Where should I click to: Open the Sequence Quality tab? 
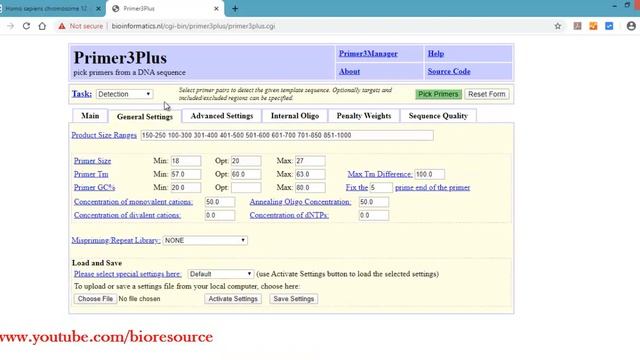tap(438, 116)
